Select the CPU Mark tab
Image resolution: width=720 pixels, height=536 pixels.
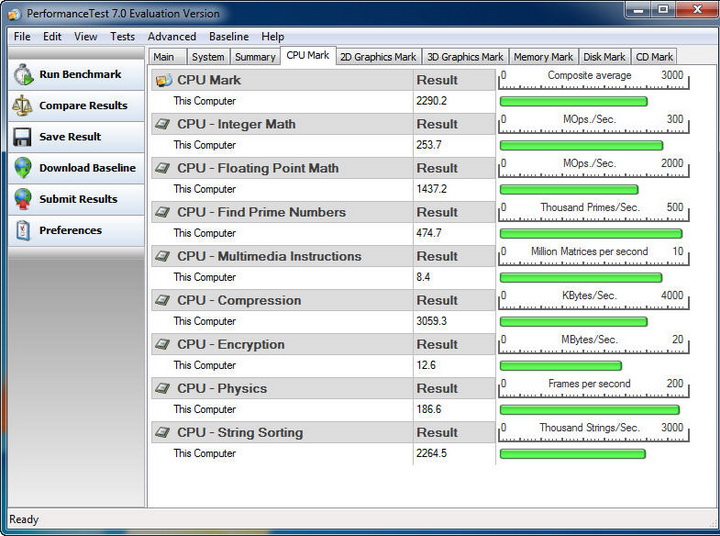pos(308,56)
